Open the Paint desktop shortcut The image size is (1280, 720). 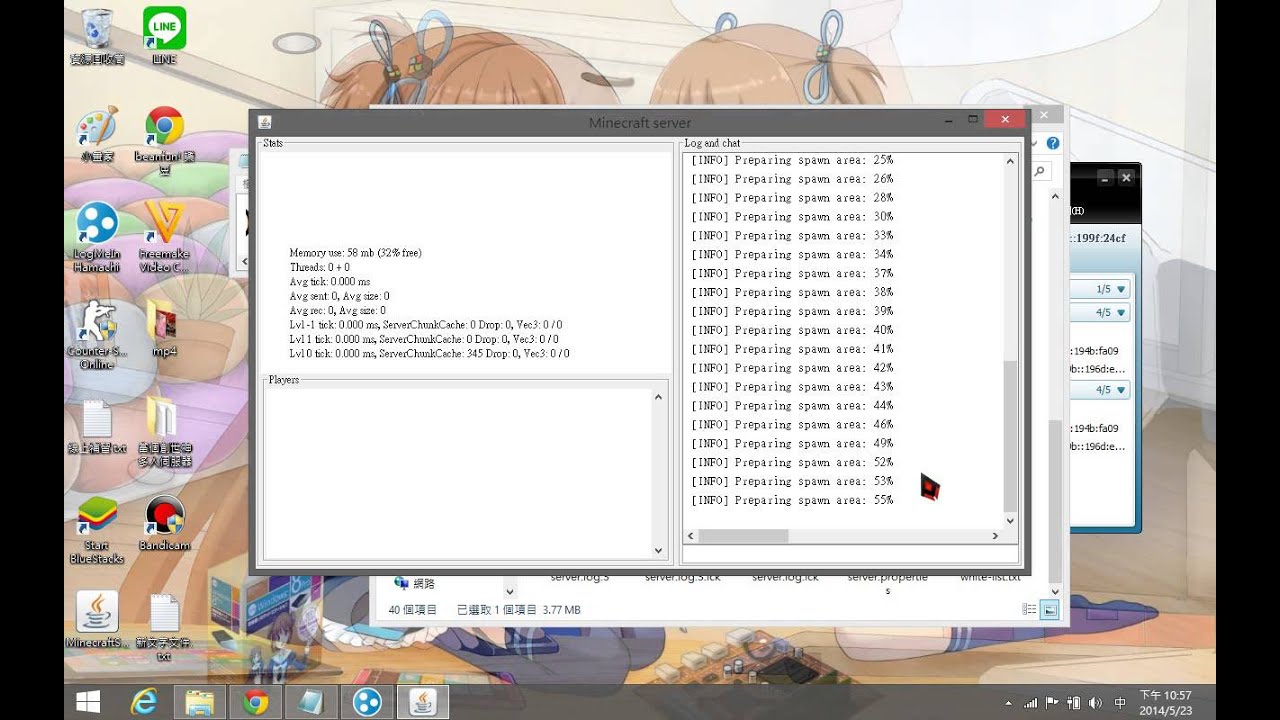pyautogui.click(x=97, y=135)
